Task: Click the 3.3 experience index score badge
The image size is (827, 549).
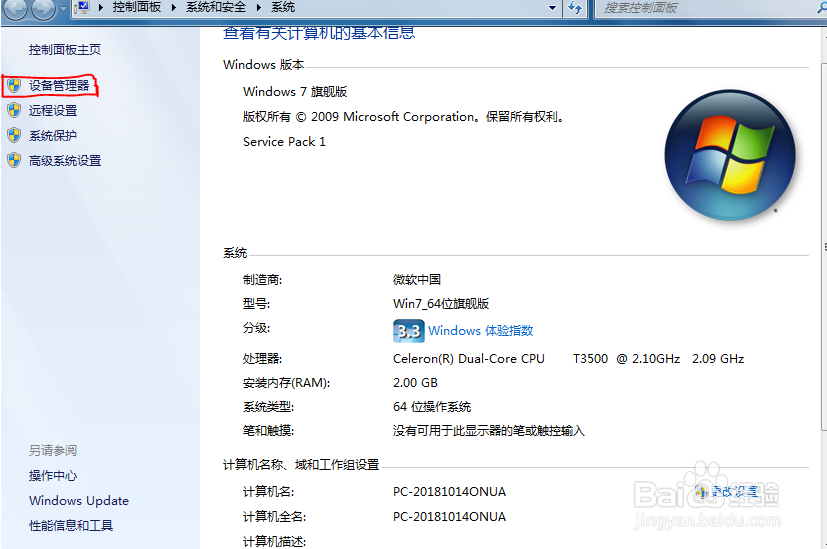Action: tap(409, 331)
